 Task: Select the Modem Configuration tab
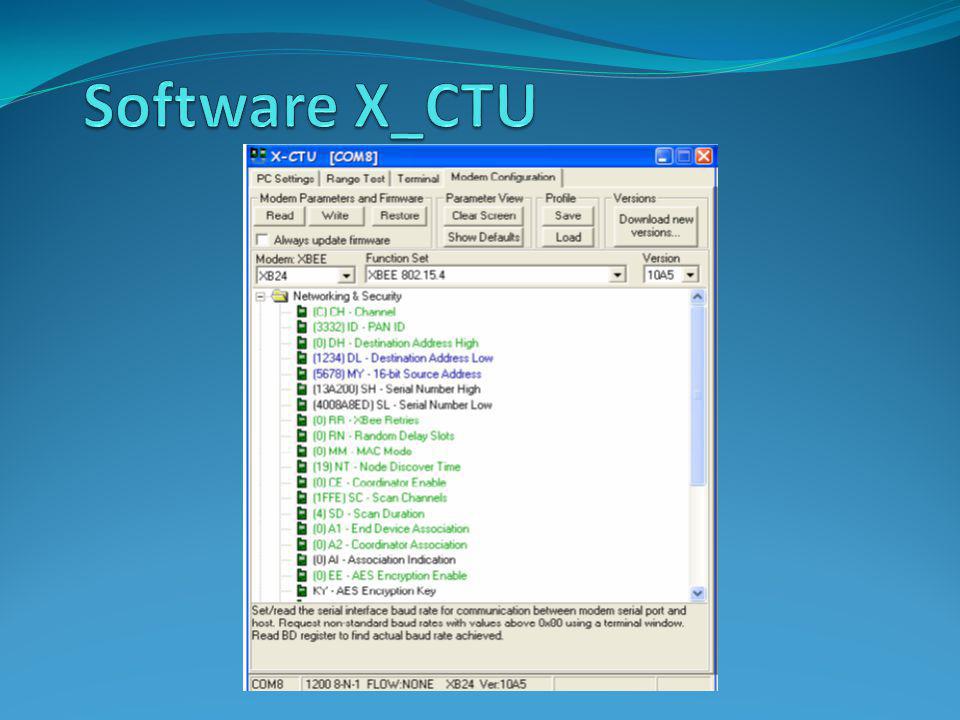pos(503,177)
